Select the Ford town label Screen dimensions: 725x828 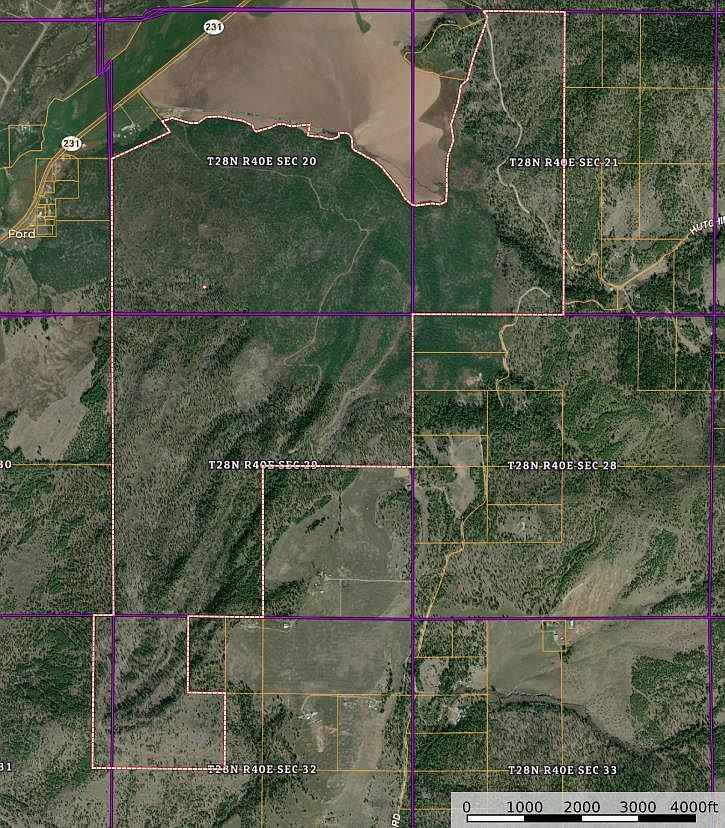pyautogui.click(x=22, y=233)
